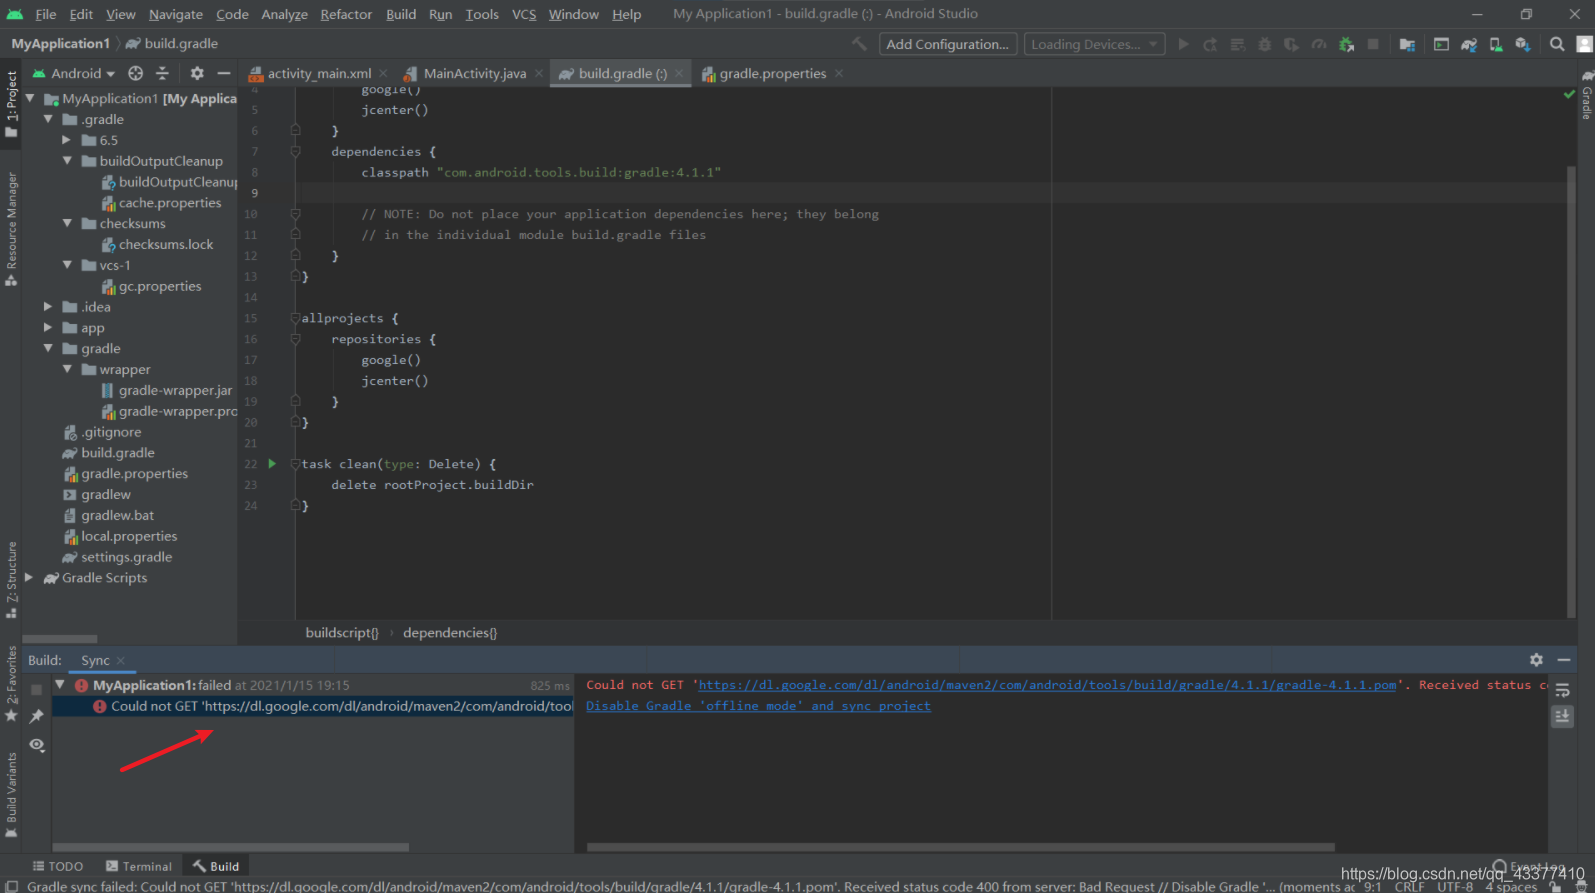Open the gradle-4.1.1.pom URL link
The image size is (1595, 893).
pos(1047,685)
